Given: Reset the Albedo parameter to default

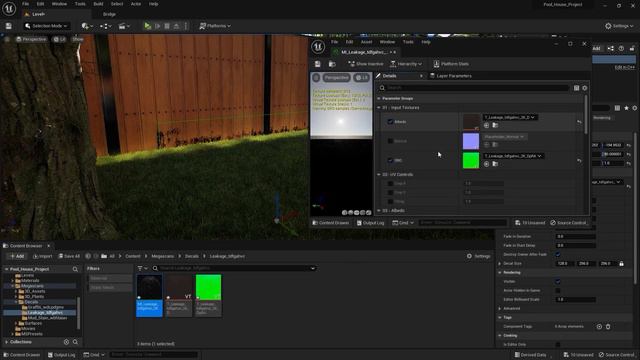Looking at the screenshot, I should [x=579, y=122].
